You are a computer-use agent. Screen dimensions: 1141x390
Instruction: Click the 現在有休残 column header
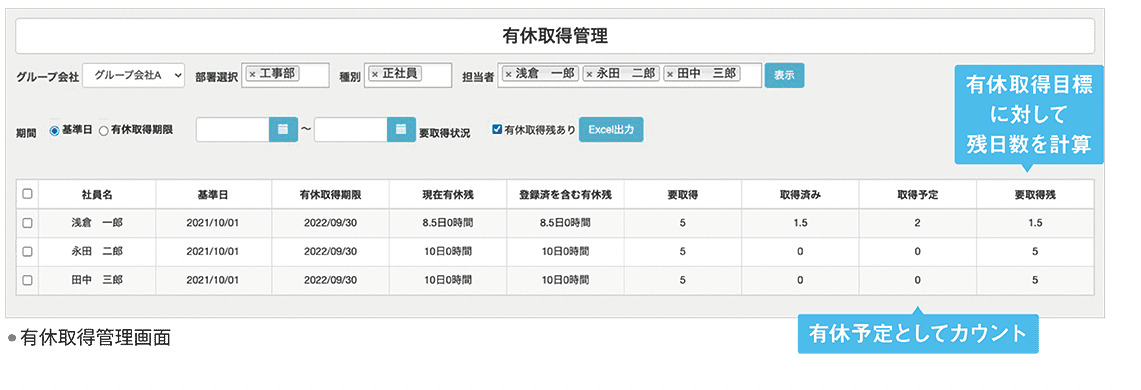pyautogui.click(x=448, y=194)
